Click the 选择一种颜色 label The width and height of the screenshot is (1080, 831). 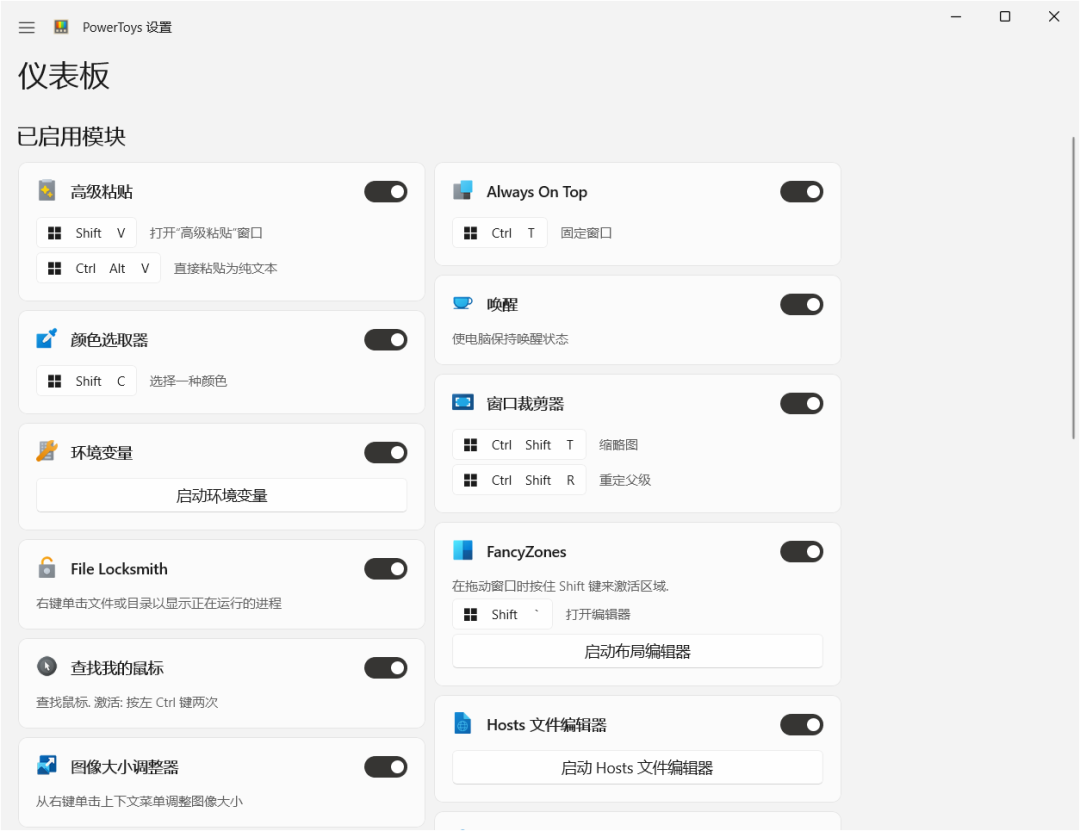point(188,381)
